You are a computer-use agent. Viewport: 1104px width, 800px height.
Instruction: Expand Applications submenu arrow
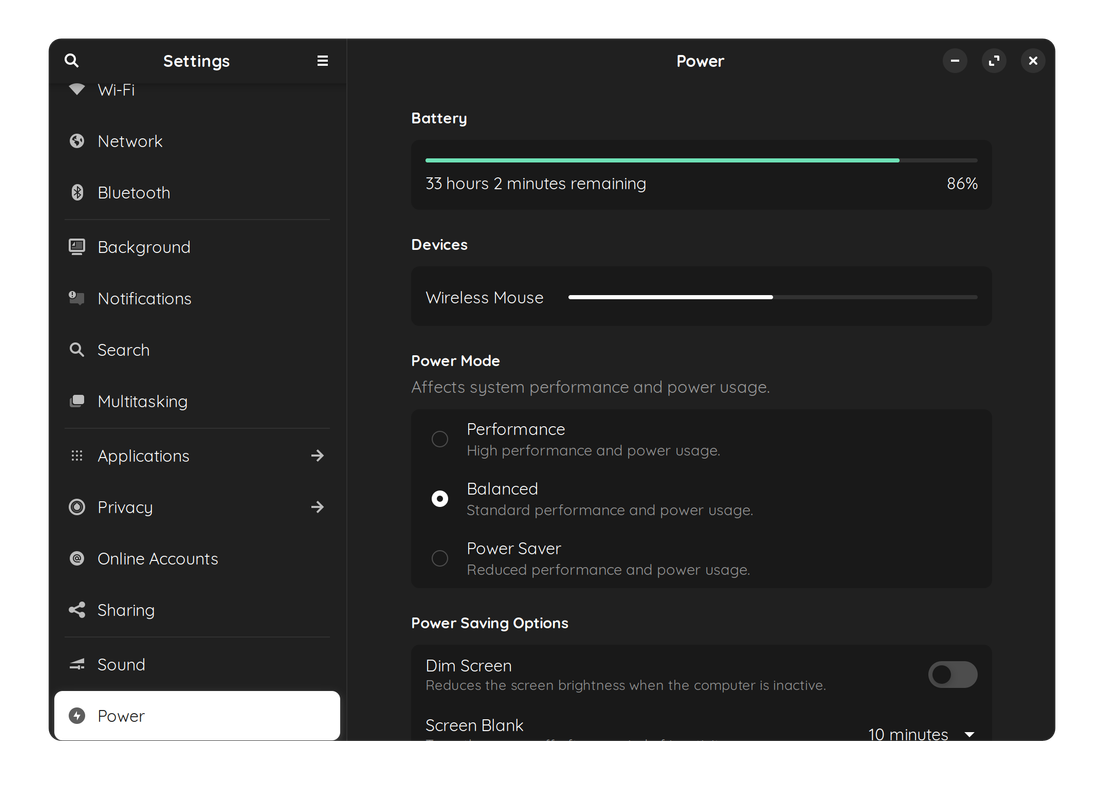[317, 456]
